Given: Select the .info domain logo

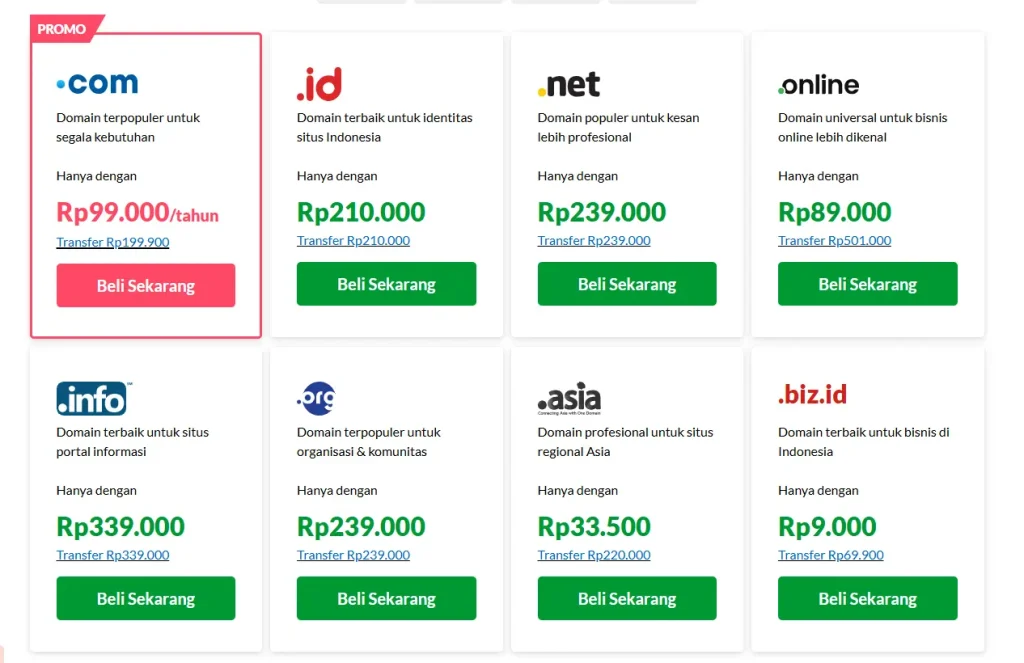Looking at the screenshot, I should pyautogui.click(x=91, y=397).
